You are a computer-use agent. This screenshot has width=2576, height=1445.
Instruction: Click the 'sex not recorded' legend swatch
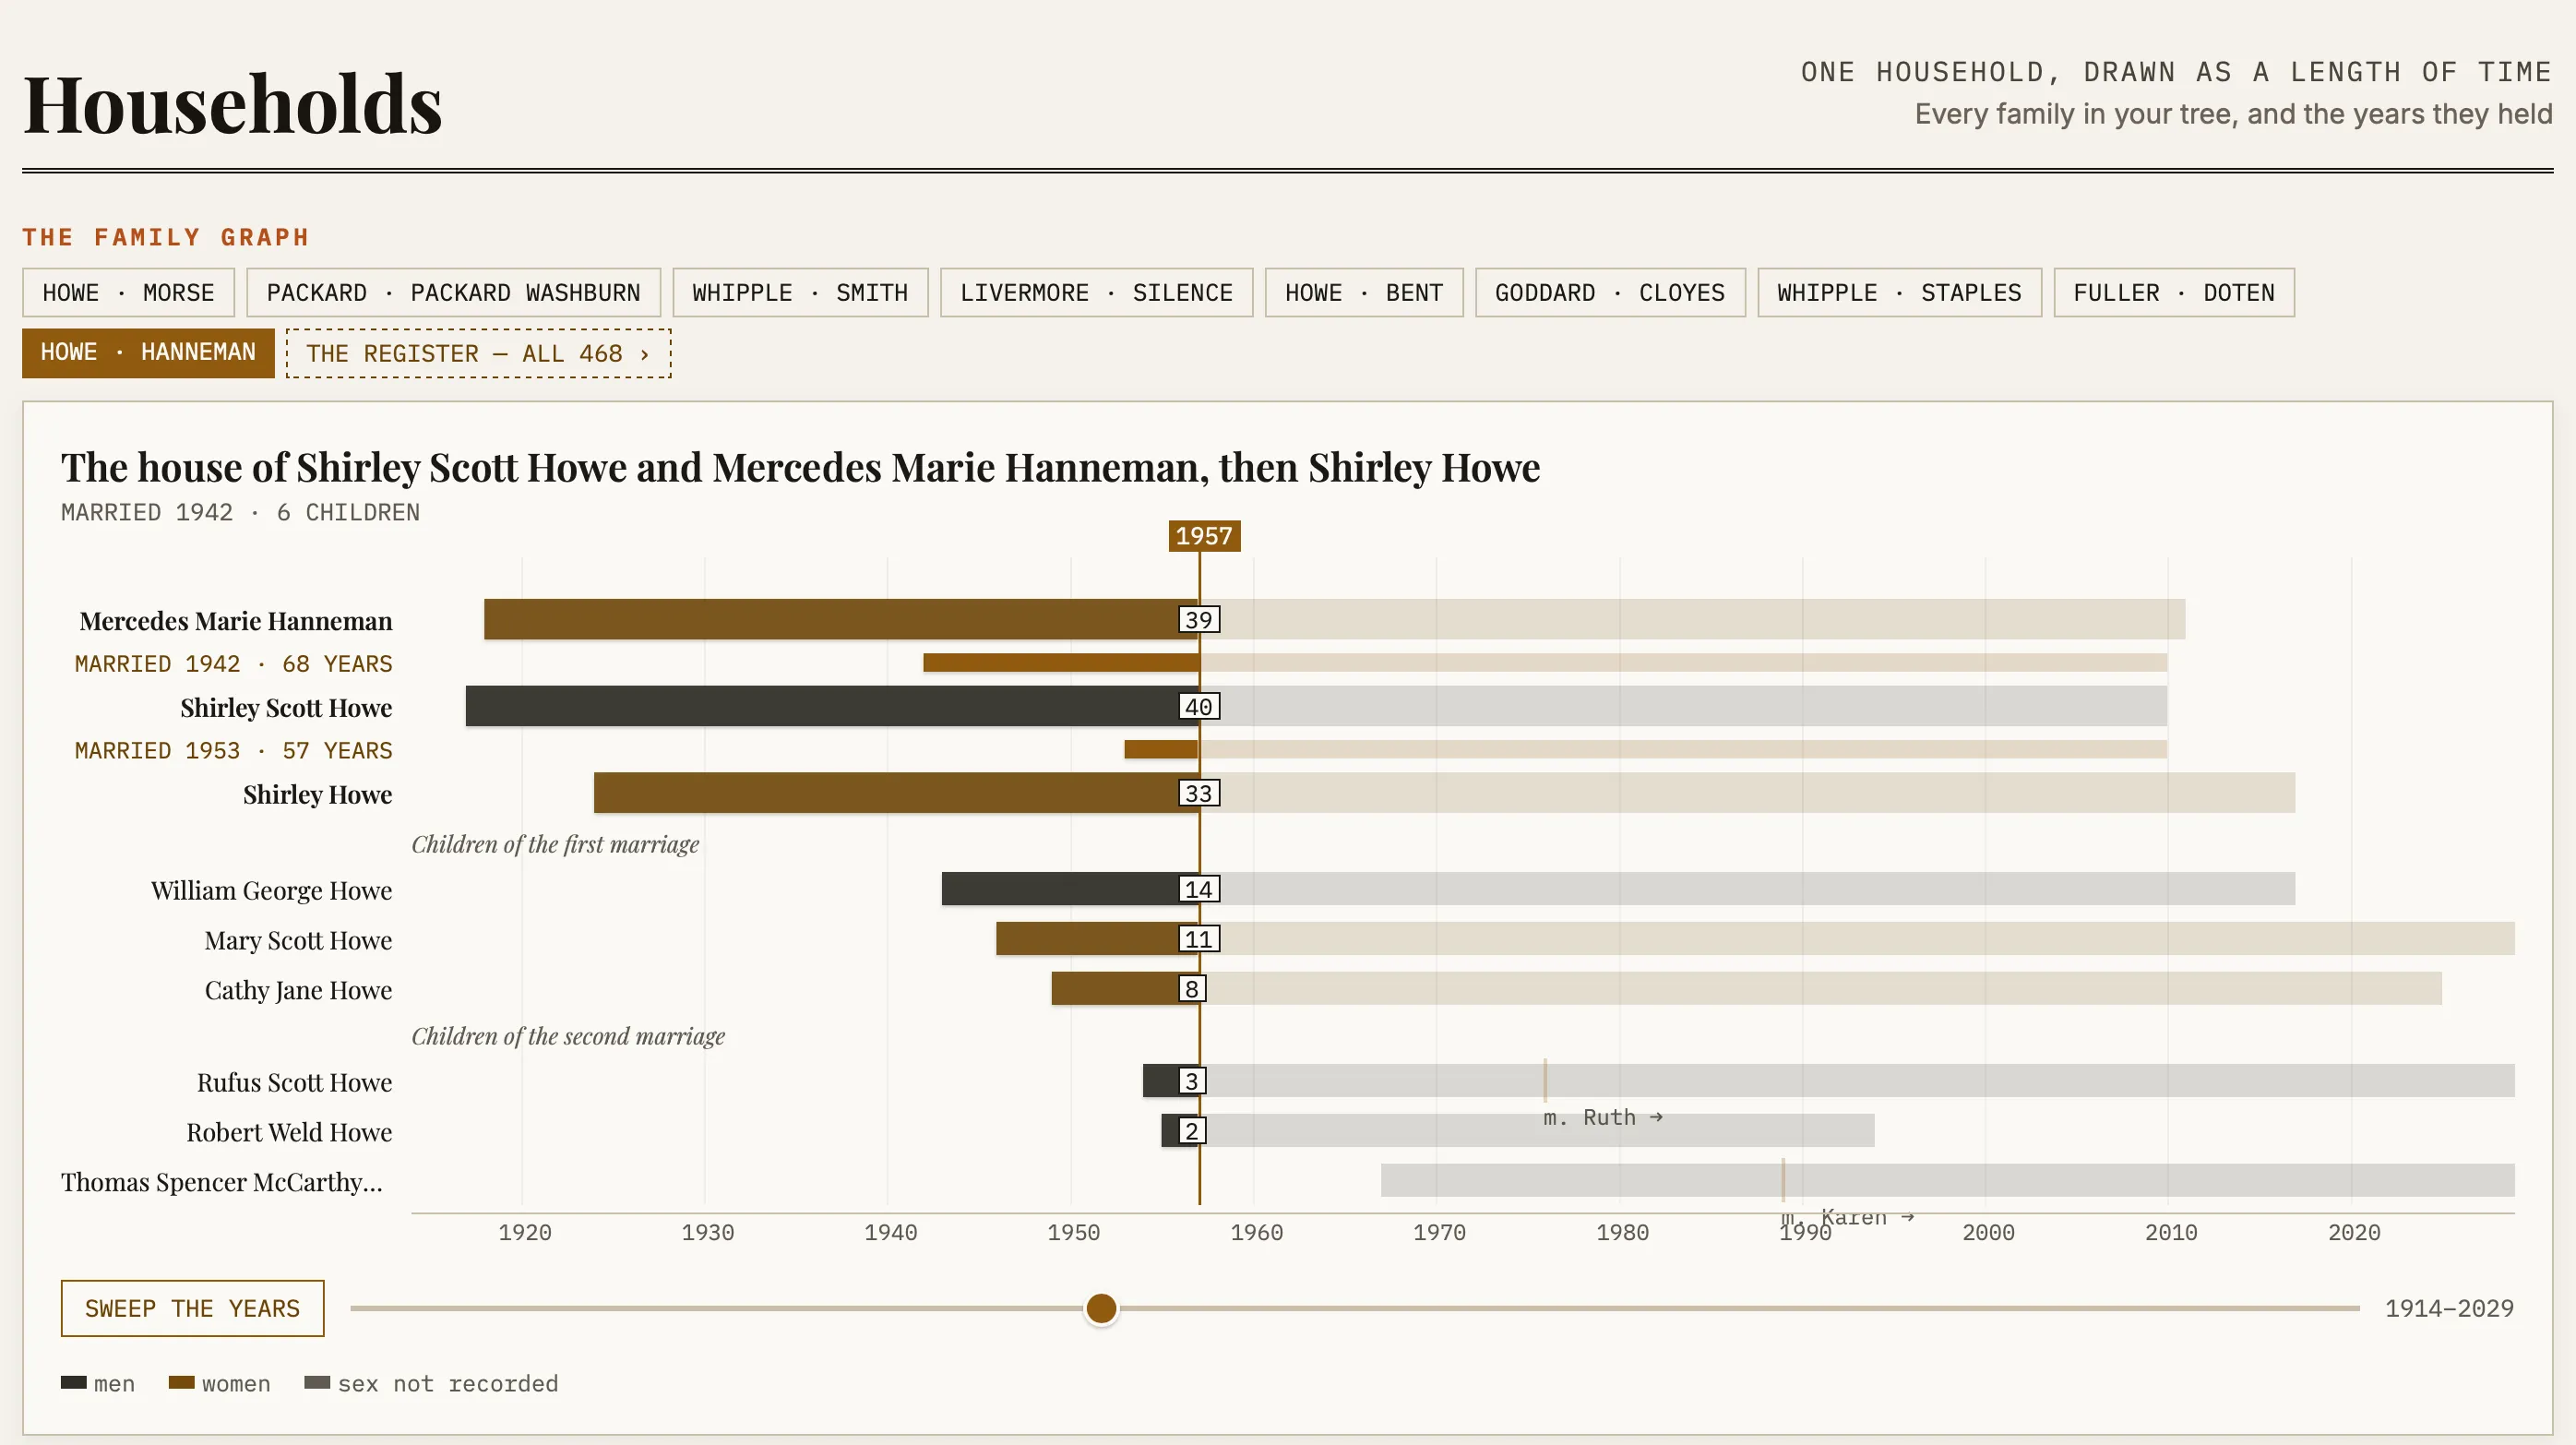(x=317, y=1383)
